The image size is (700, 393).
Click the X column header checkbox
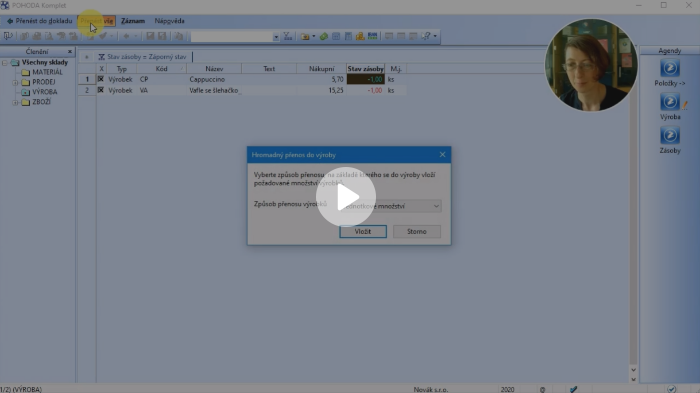tap(101, 69)
